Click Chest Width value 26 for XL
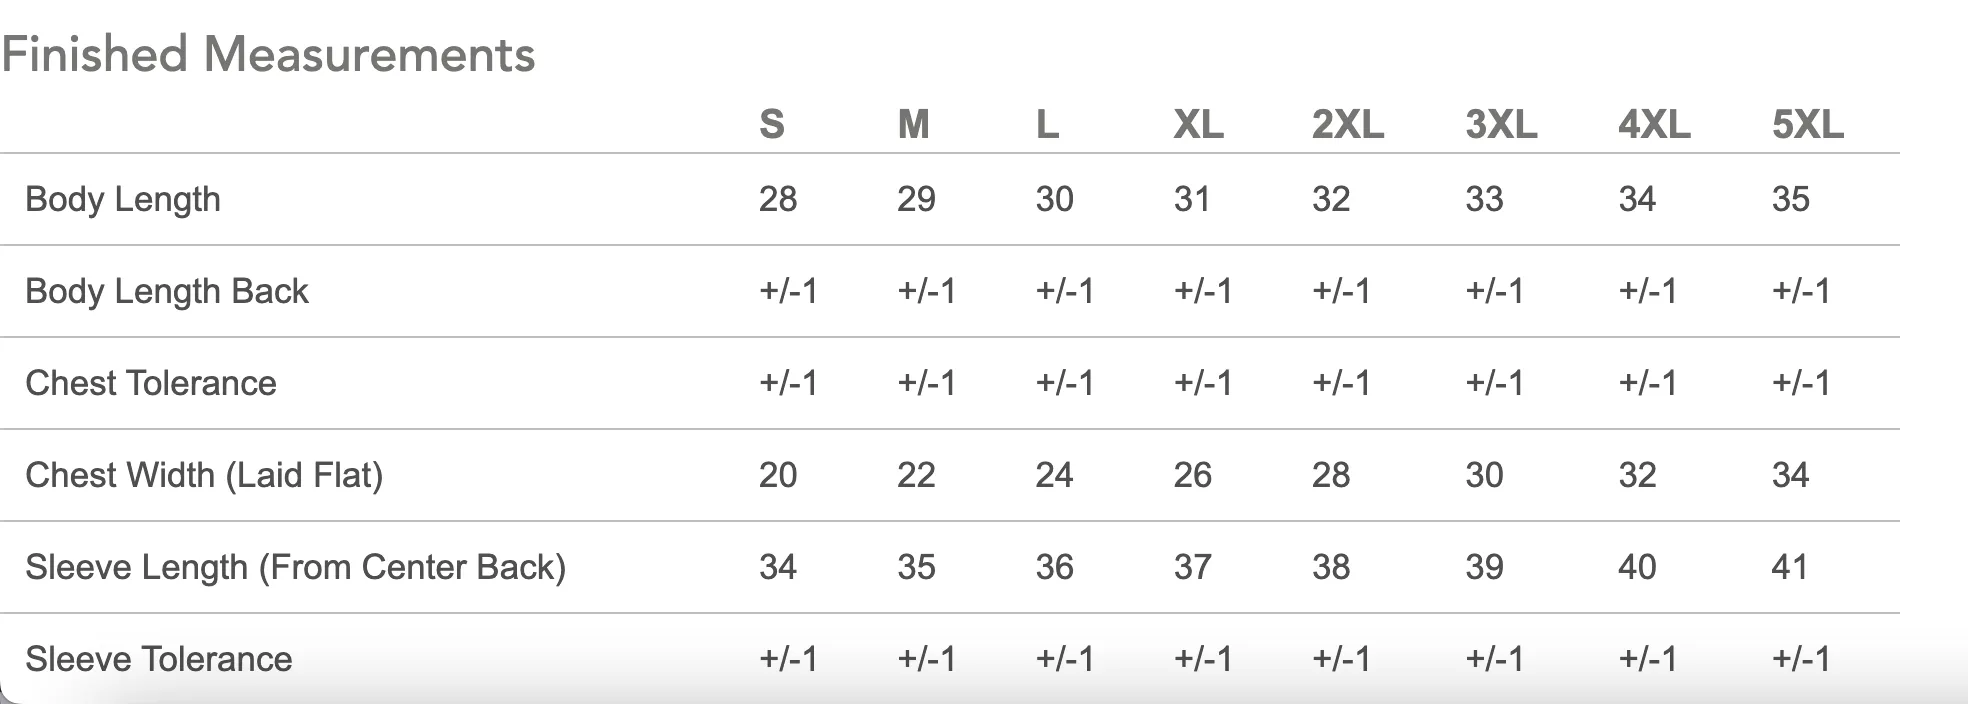The height and width of the screenshot is (704, 1968). 1193,475
